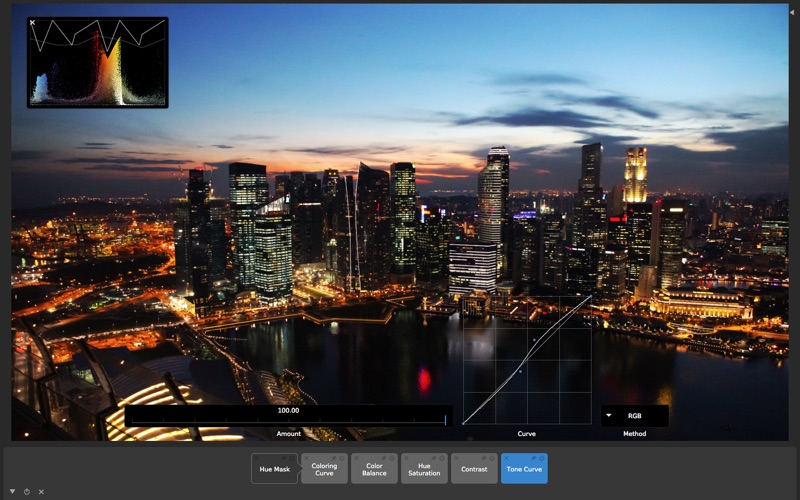
Task: Pin the Contrast module
Action: [x=484, y=458]
